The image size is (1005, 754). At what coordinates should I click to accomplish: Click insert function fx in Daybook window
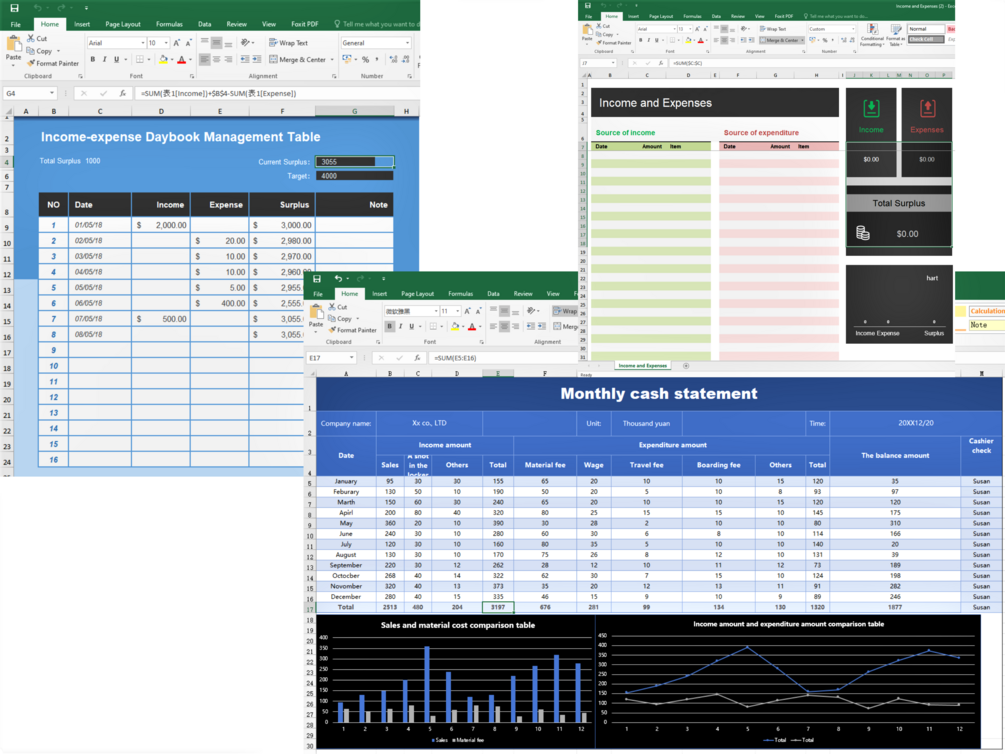122,94
